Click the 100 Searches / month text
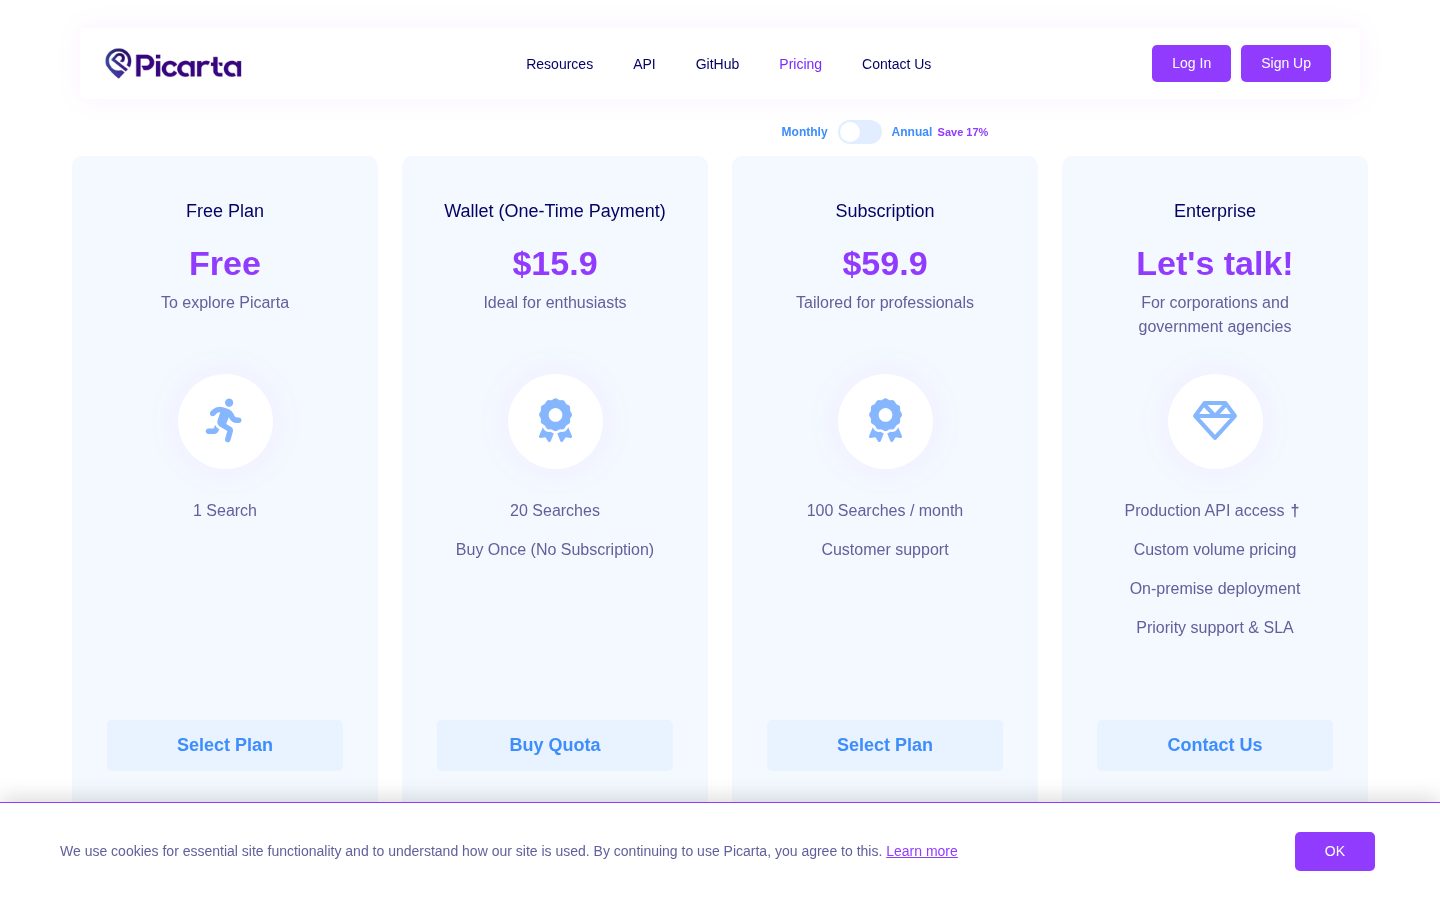This screenshot has height=900, width=1440. [885, 510]
